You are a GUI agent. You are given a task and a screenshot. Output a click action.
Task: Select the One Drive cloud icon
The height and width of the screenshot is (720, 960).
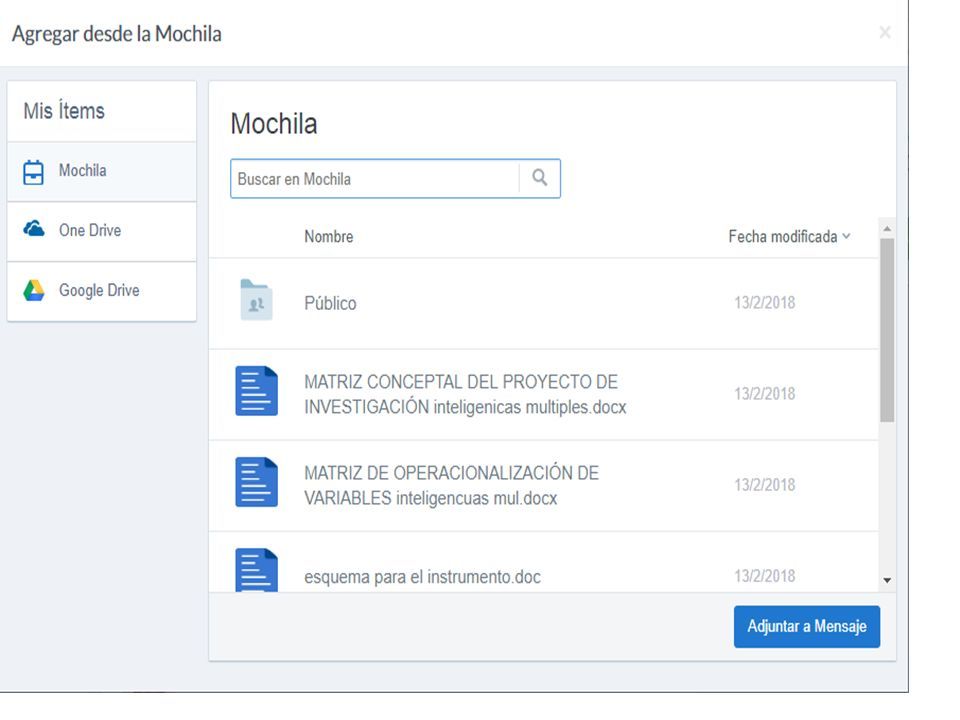tap(34, 230)
